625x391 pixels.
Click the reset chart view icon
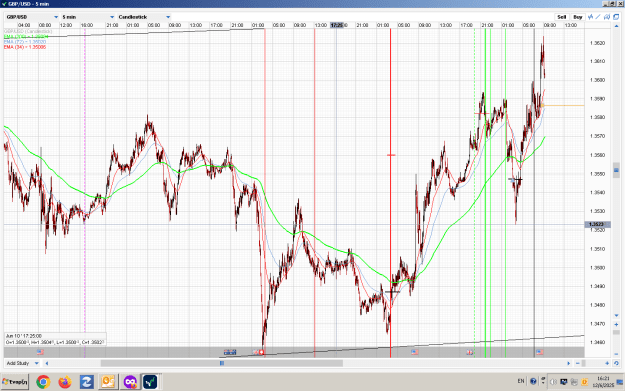616,363
